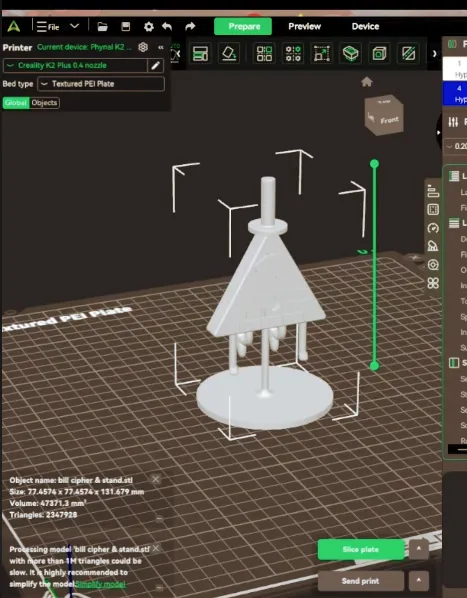The width and height of the screenshot is (467, 598).
Task: Click the Simplify model link
Action: [100, 584]
